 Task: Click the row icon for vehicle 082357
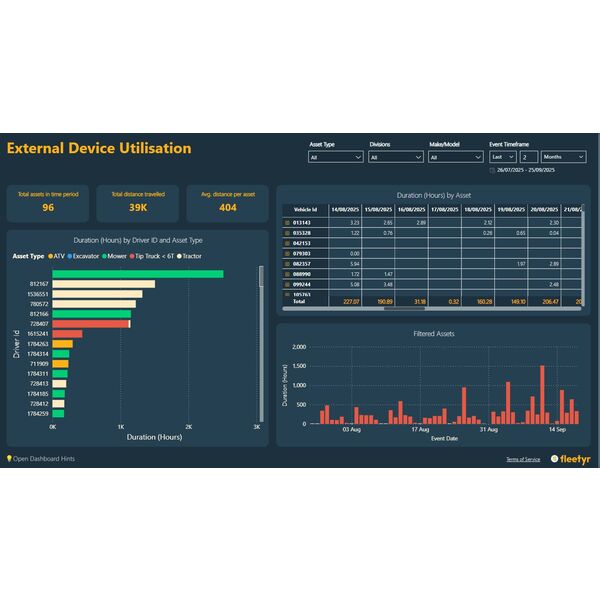(287, 264)
